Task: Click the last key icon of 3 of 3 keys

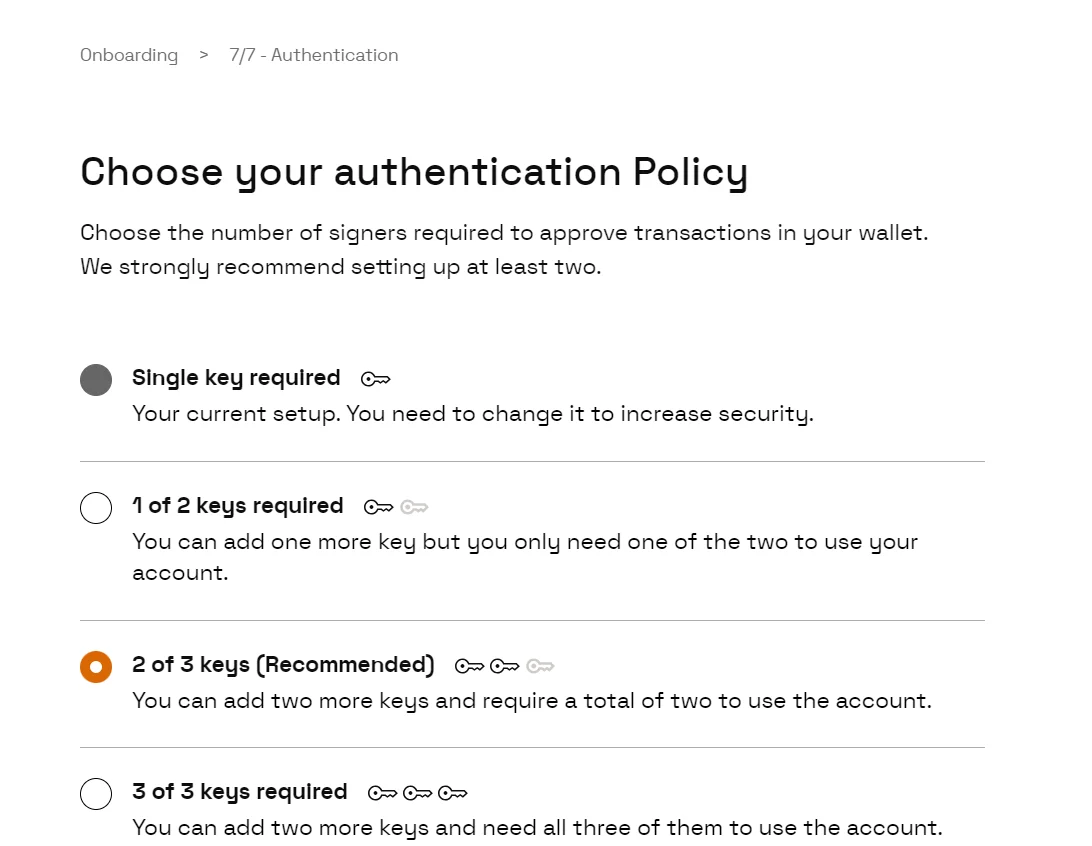Action: pyautogui.click(x=453, y=793)
